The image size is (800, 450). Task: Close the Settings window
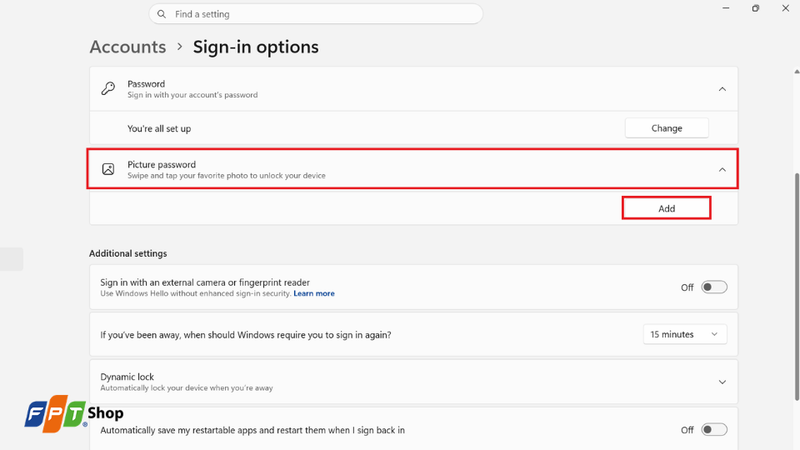click(786, 8)
